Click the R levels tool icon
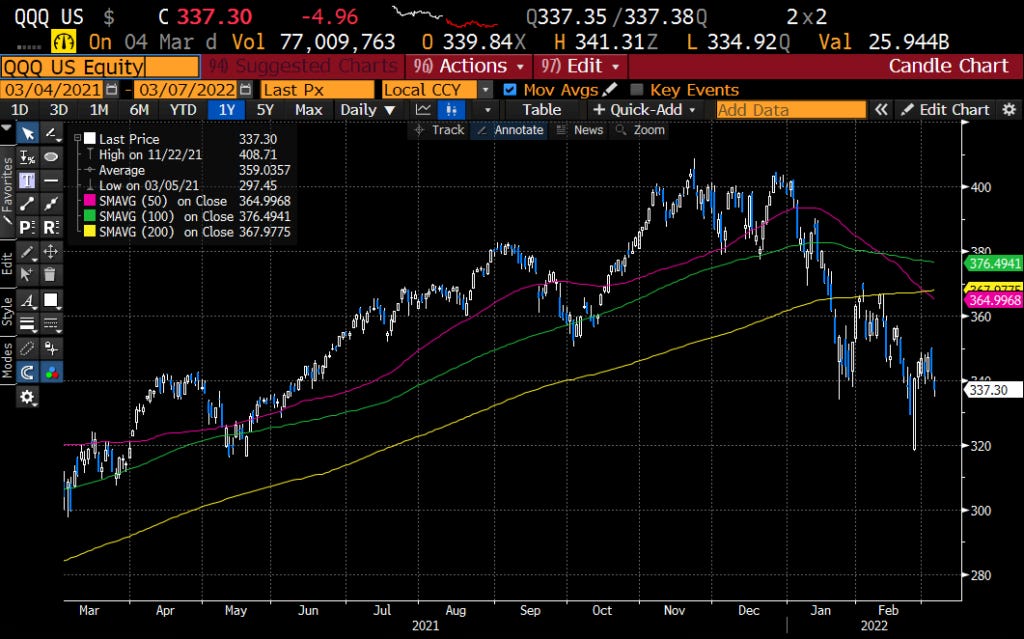1024x639 pixels. (51, 227)
